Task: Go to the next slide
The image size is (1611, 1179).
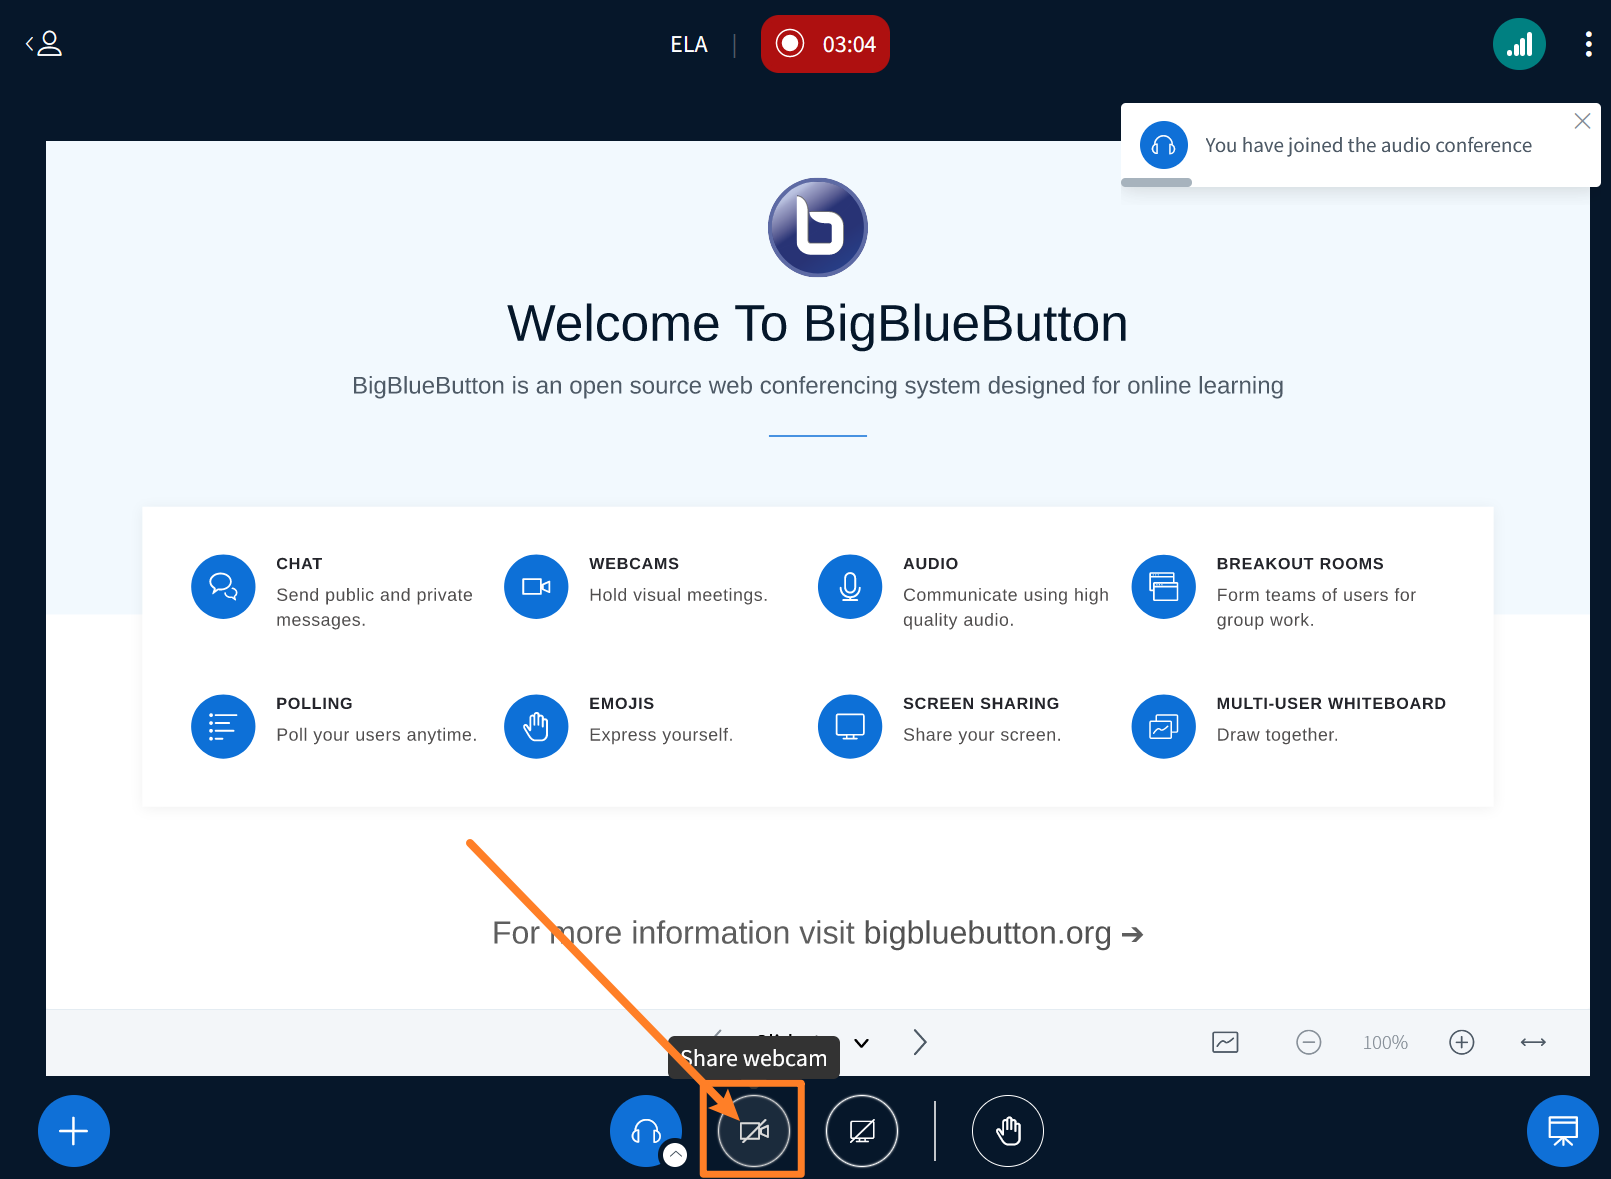Action: coord(920,1042)
